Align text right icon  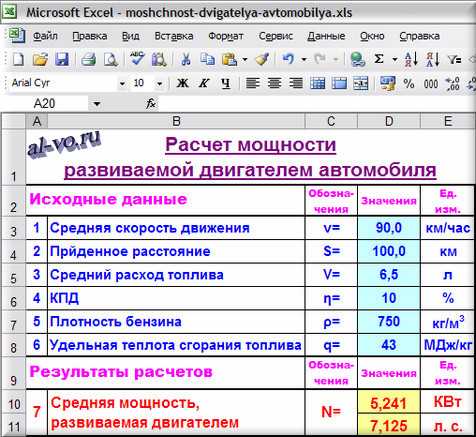[296, 83]
